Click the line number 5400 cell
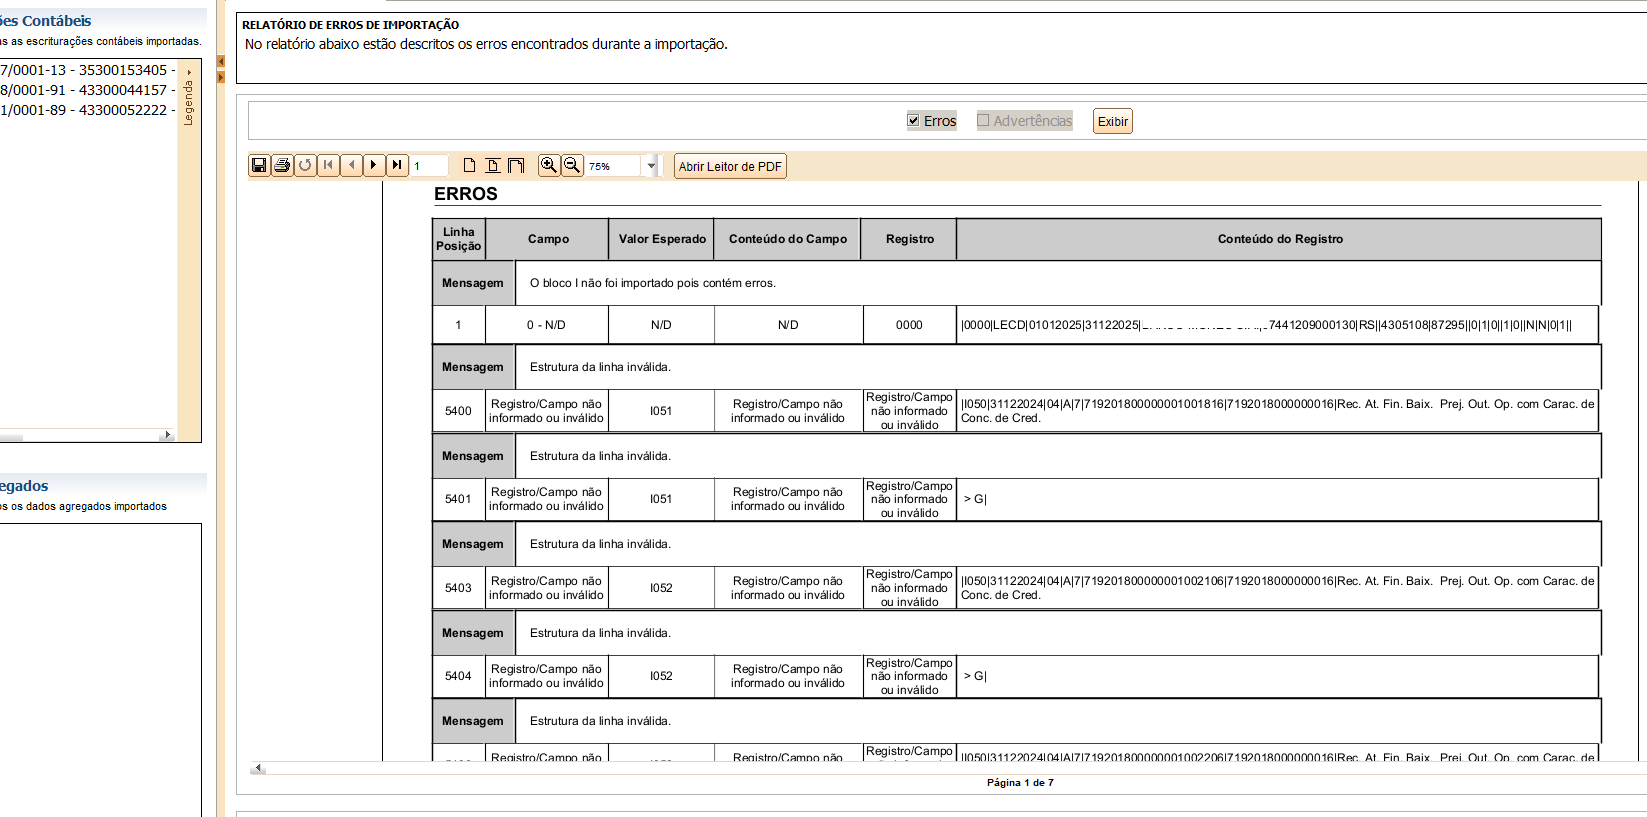 pyautogui.click(x=458, y=411)
